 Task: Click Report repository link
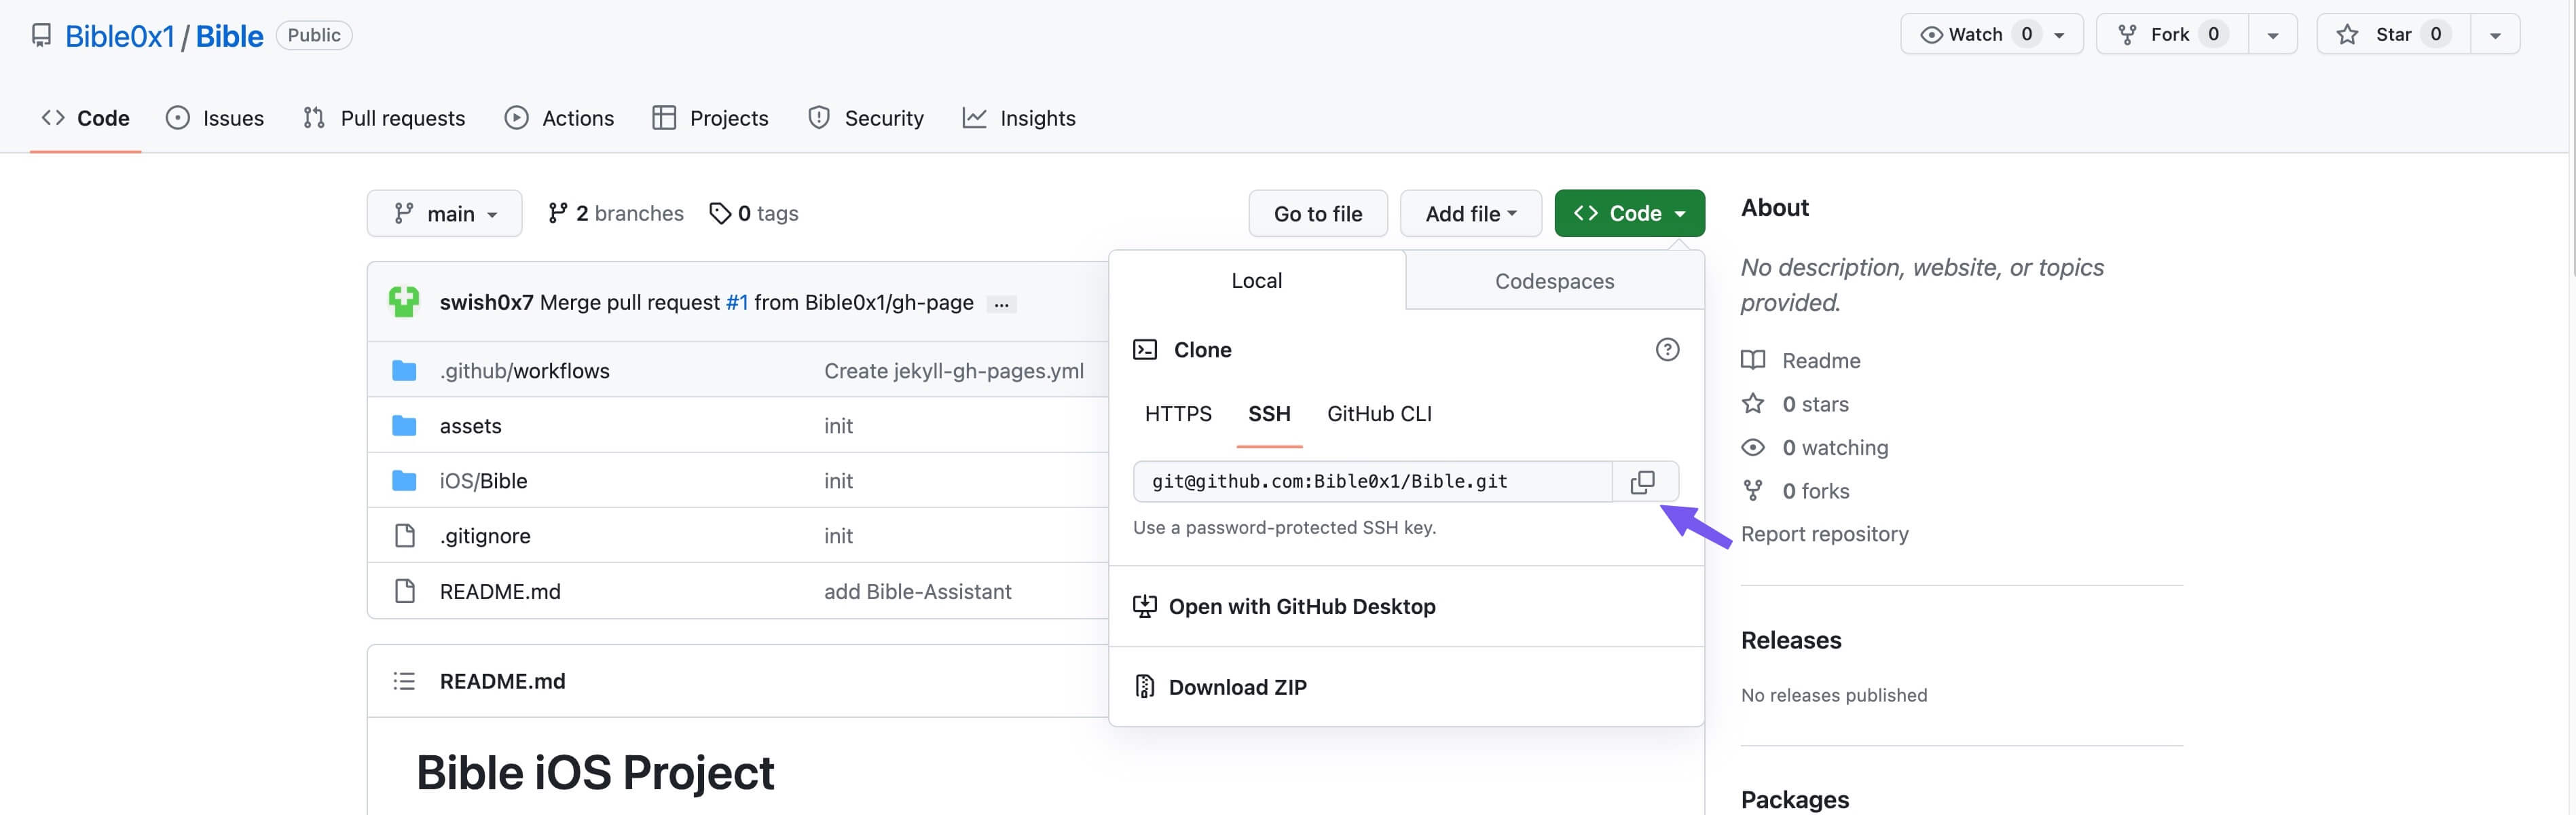pyautogui.click(x=1825, y=534)
